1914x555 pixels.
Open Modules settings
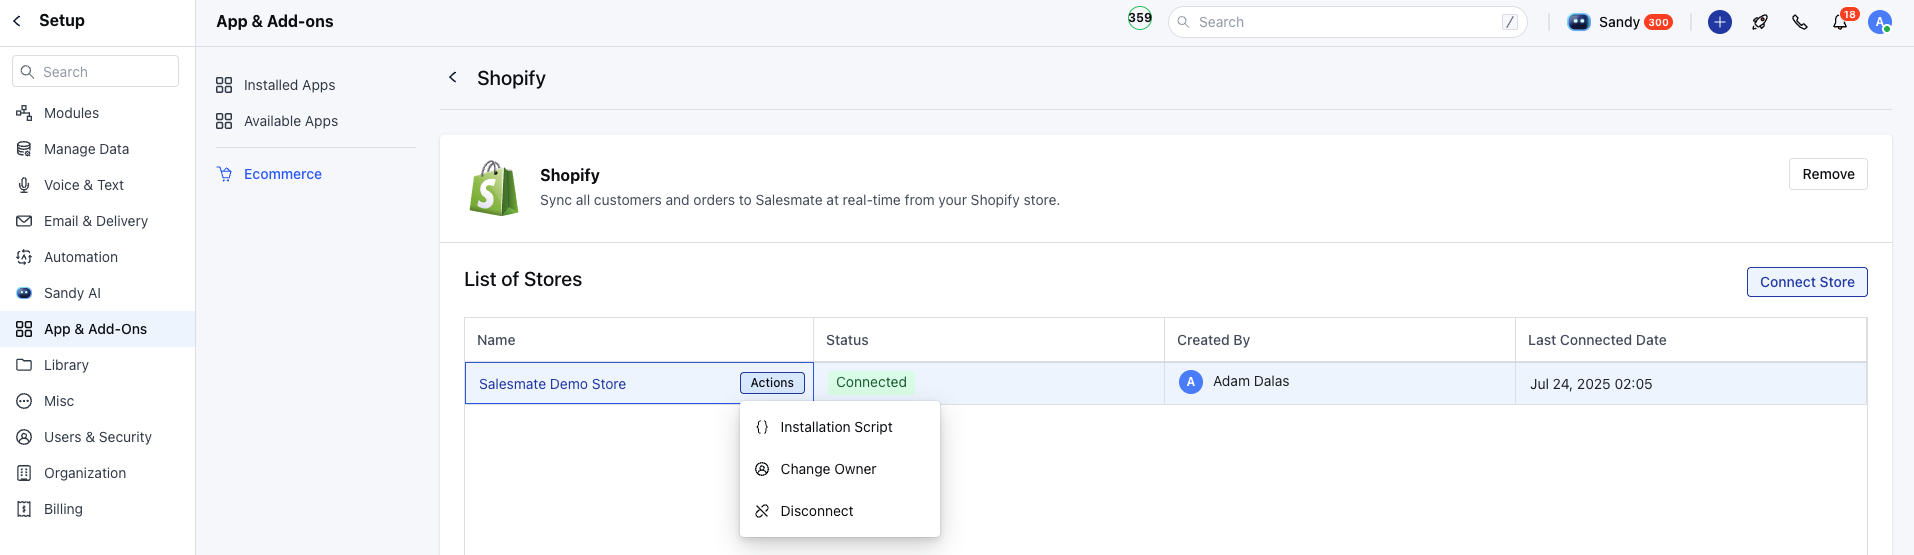71,113
